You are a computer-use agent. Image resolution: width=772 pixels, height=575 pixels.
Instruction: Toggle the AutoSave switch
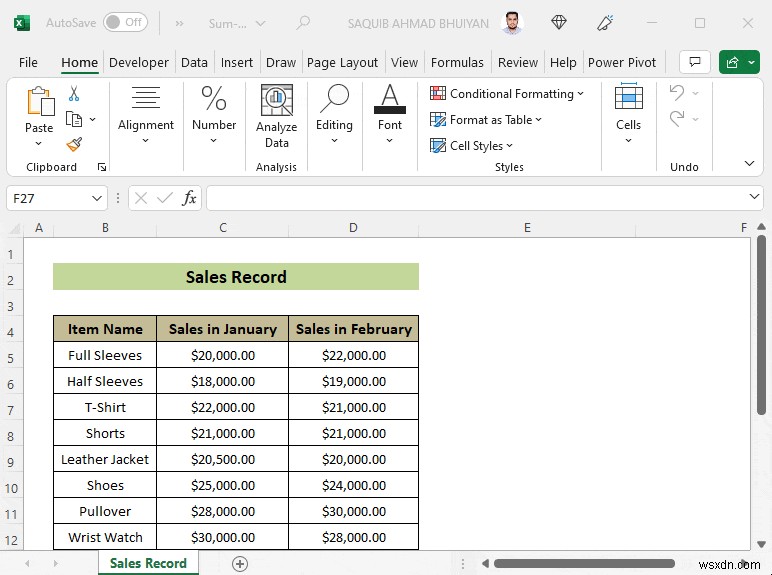[x=125, y=22]
